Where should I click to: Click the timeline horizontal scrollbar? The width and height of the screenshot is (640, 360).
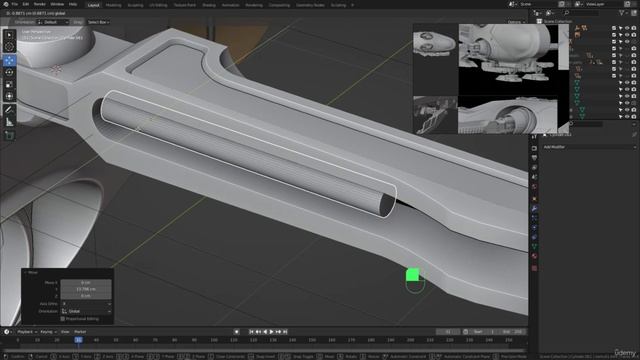coord(264,350)
